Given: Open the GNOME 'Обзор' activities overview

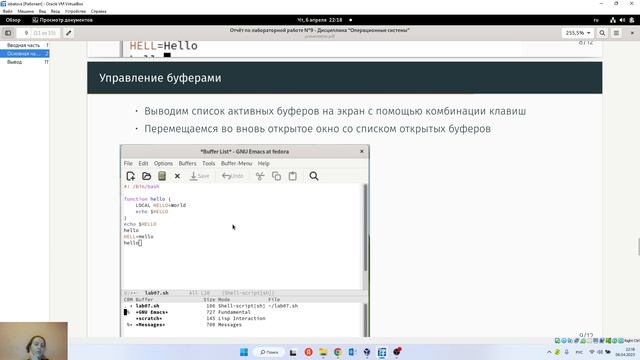Looking at the screenshot, I should [x=13, y=20].
